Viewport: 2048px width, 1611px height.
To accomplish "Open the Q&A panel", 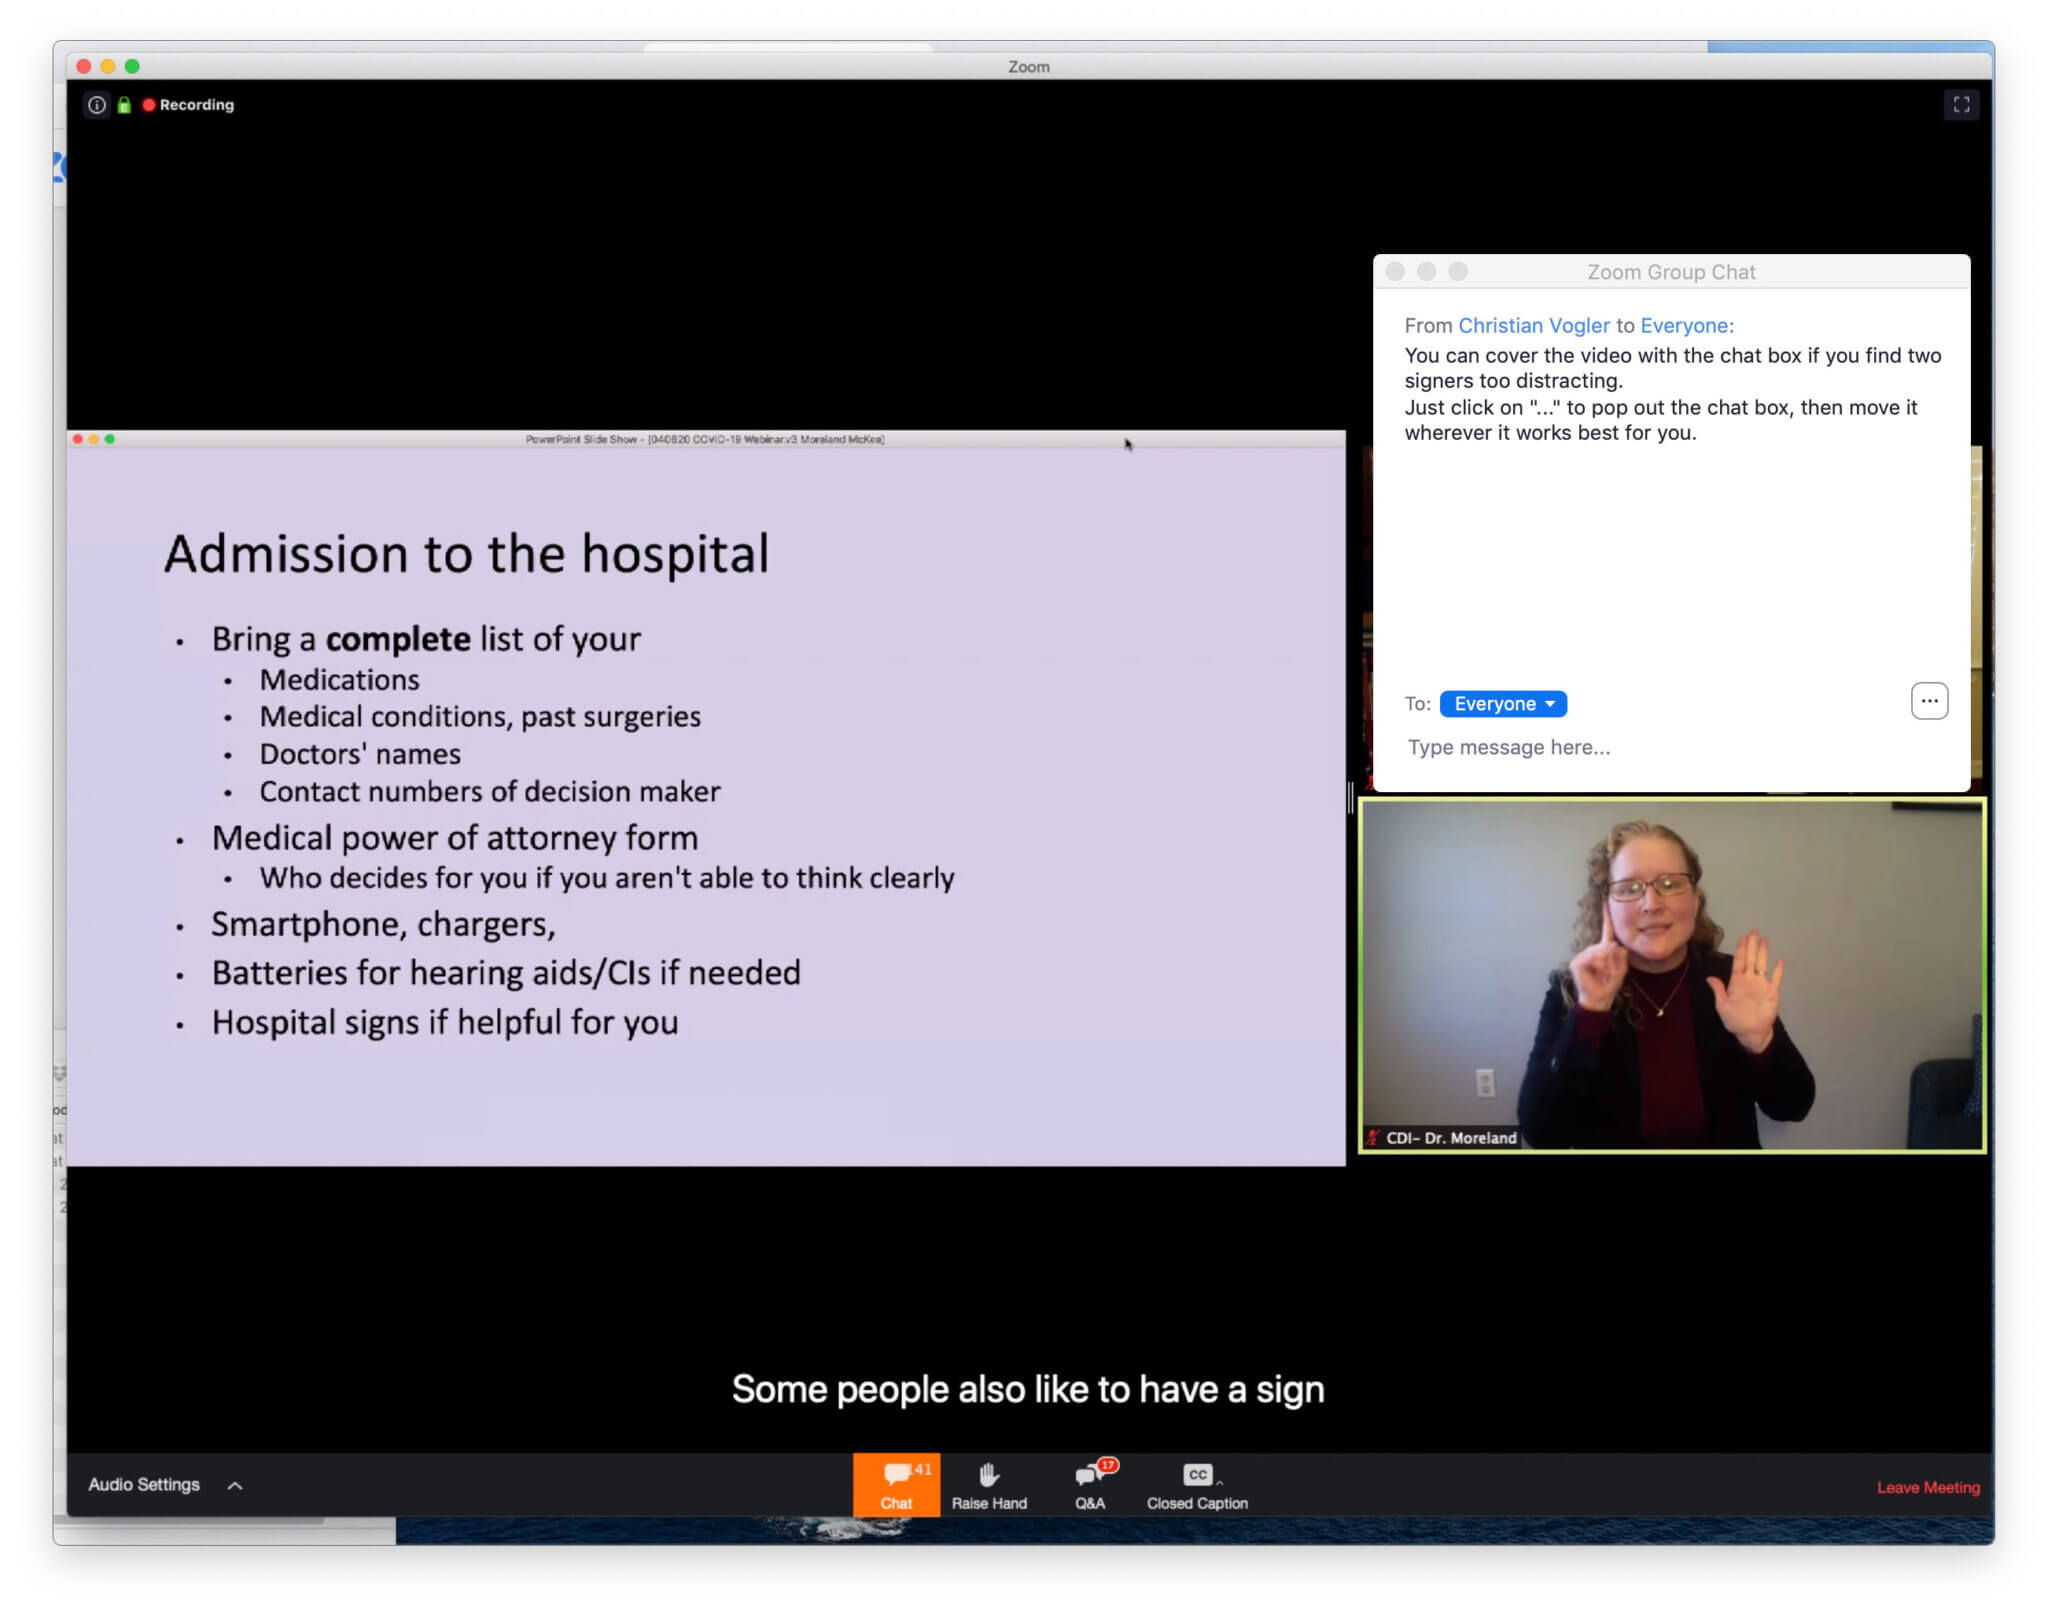I will click(x=1089, y=1486).
